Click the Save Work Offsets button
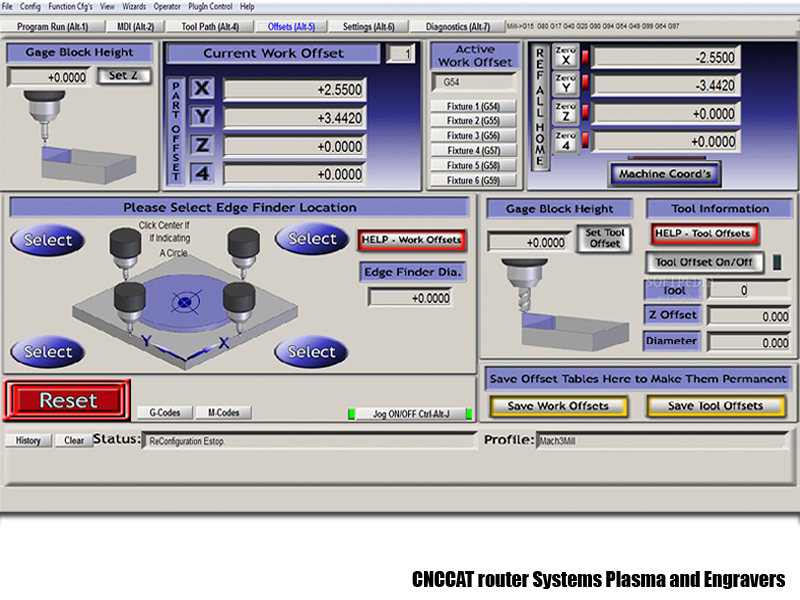800x600 pixels. 558,406
